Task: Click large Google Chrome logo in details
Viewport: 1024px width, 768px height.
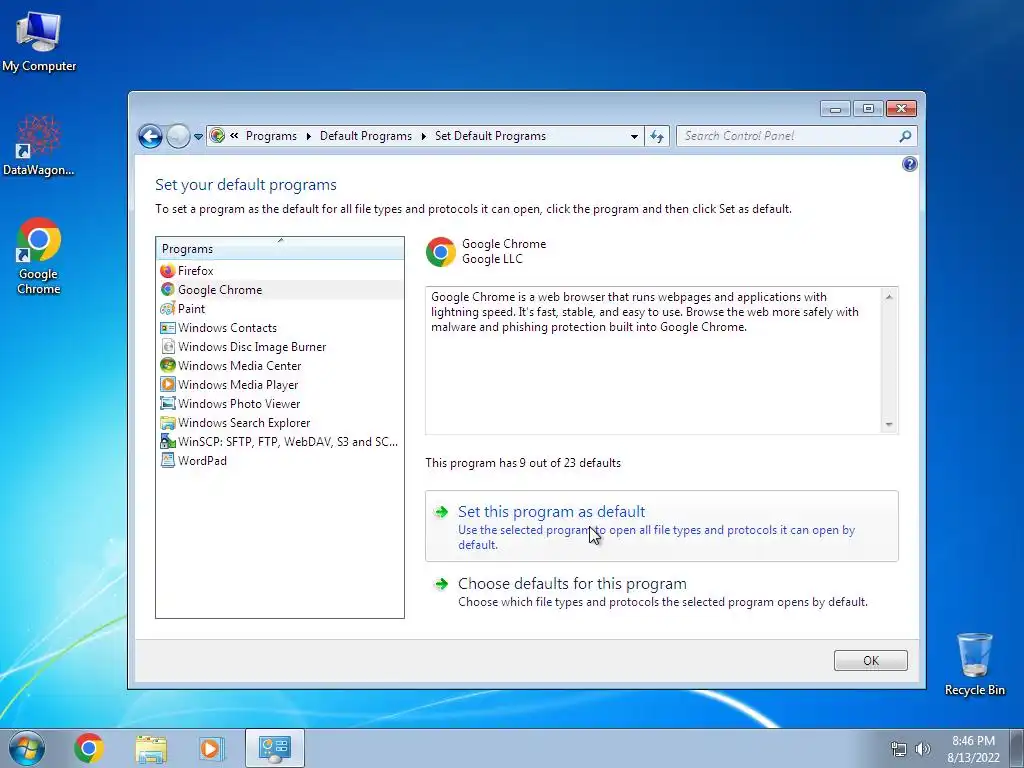Action: (441, 251)
